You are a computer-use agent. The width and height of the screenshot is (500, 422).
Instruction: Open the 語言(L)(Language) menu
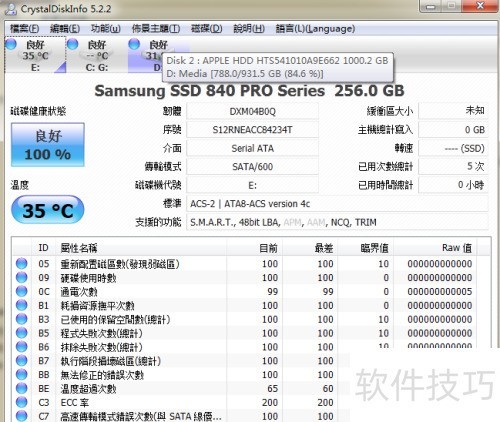(315, 29)
